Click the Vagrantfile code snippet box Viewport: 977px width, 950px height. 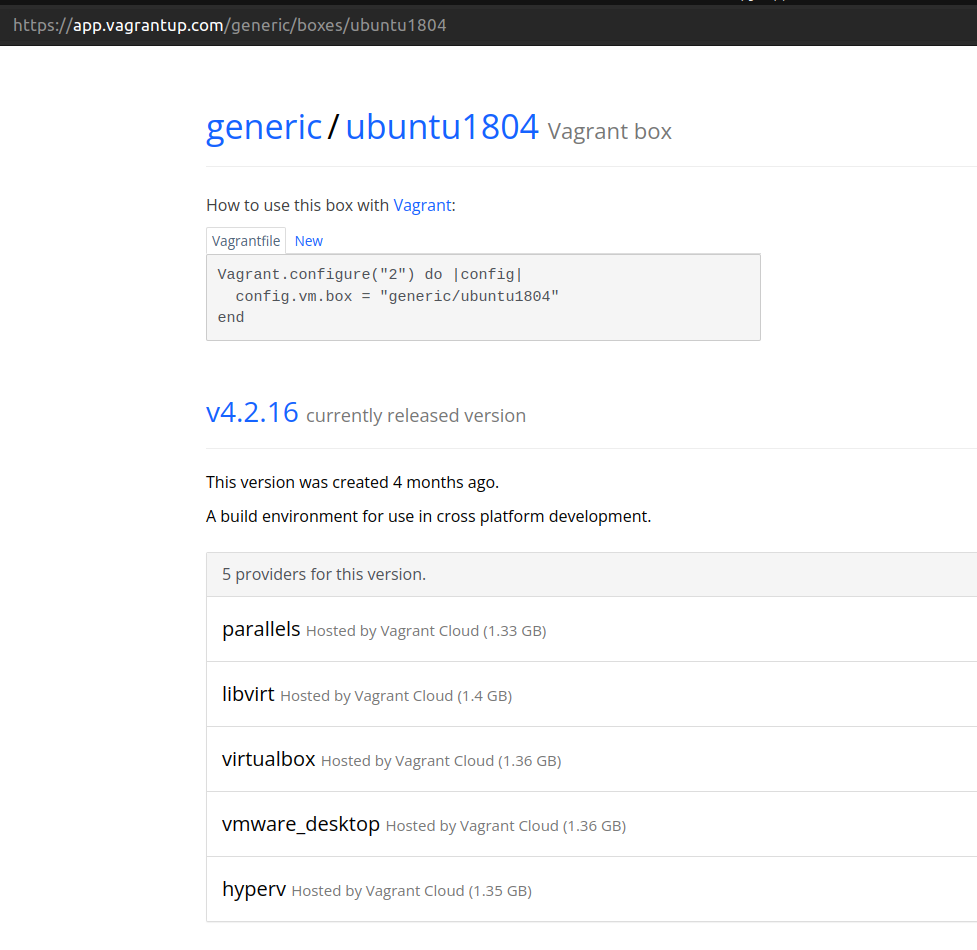click(484, 297)
